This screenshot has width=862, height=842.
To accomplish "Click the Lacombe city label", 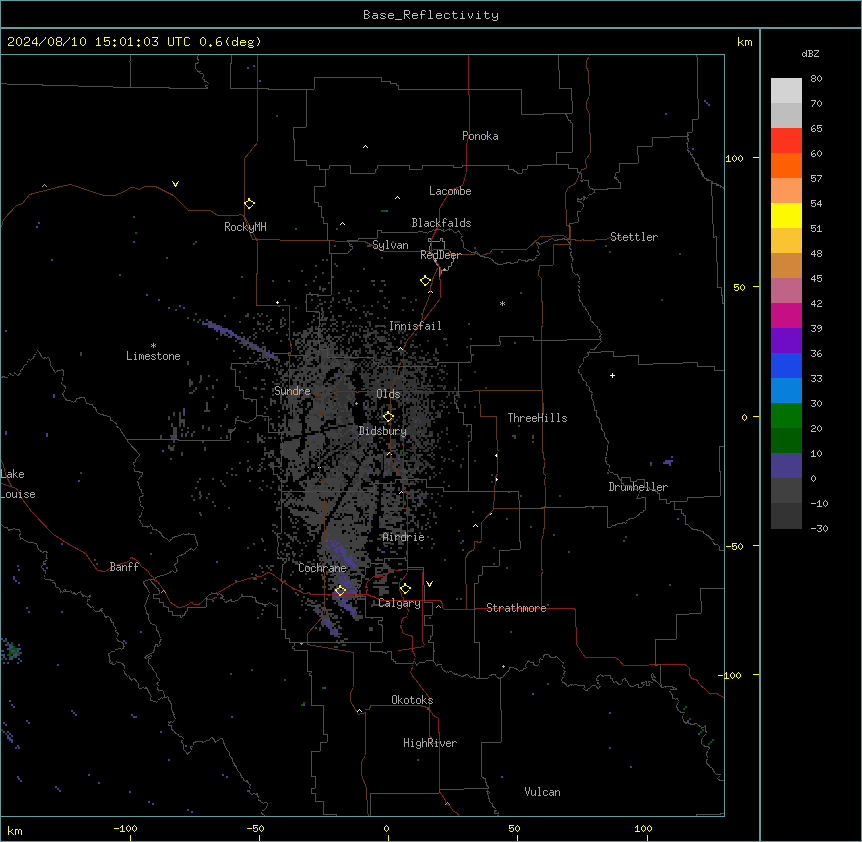I will tap(450, 191).
